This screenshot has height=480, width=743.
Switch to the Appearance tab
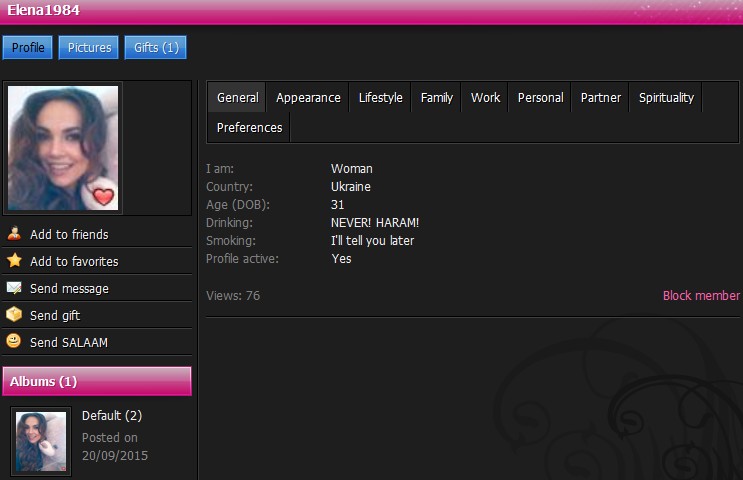[308, 98]
